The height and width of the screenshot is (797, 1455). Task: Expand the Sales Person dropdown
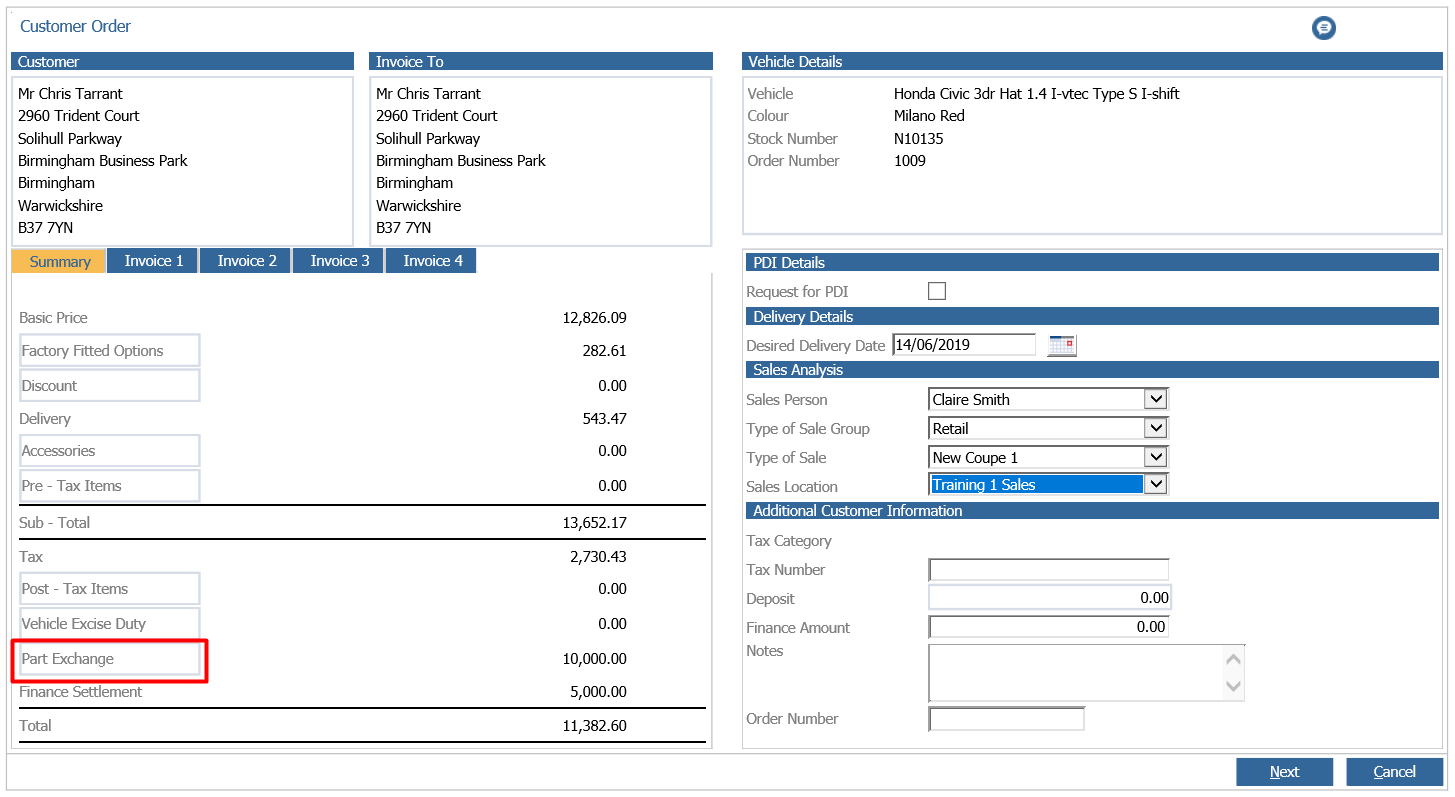click(1156, 399)
